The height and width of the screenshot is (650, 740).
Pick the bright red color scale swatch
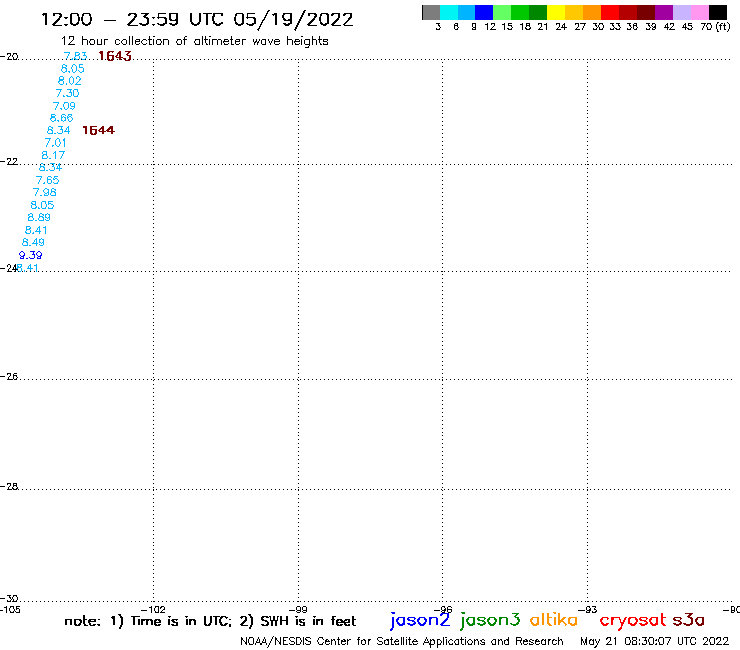pyautogui.click(x=609, y=13)
